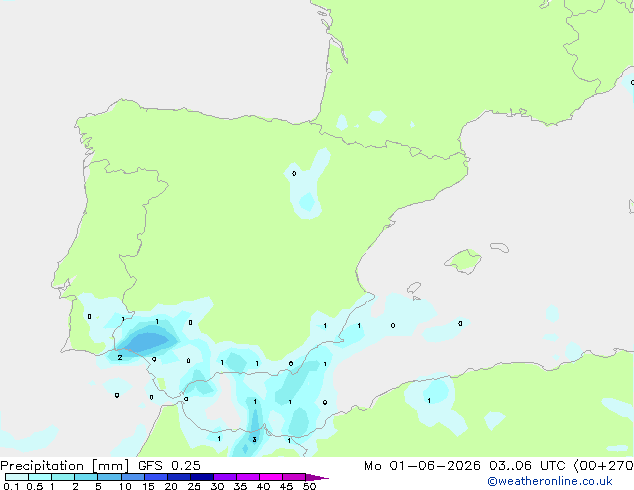Image resolution: width=634 pixels, height=490 pixels.
Task: Select the GFS 0.25 model label
Action: coord(169,466)
